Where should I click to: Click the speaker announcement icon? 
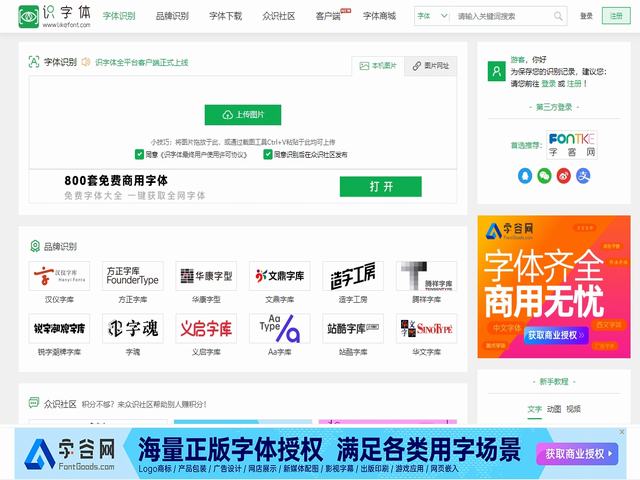tap(86, 62)
